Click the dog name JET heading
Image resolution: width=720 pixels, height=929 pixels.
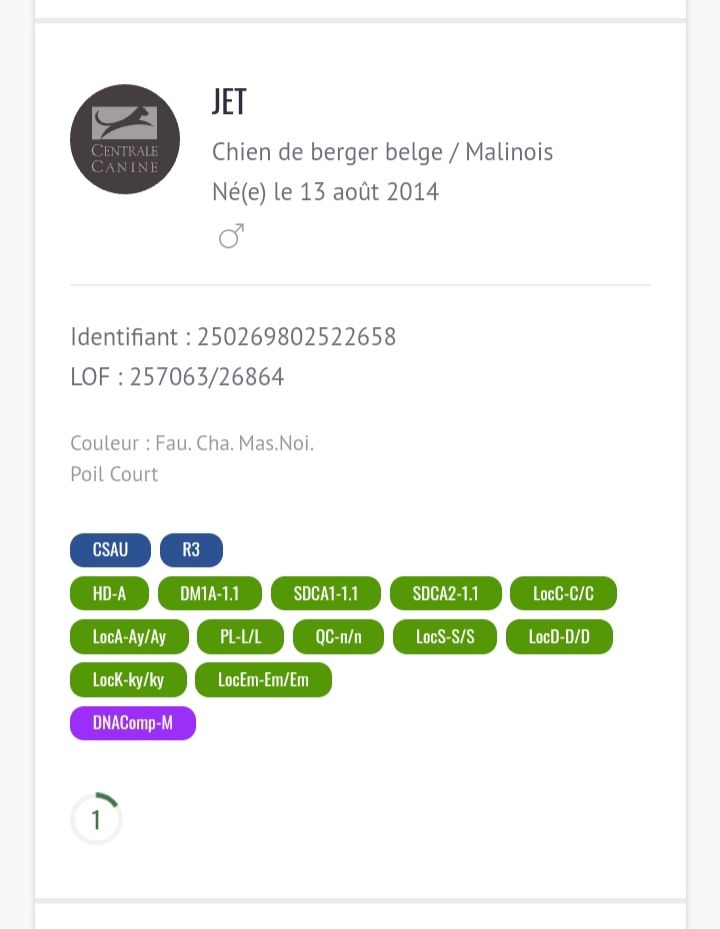(229, 102)
